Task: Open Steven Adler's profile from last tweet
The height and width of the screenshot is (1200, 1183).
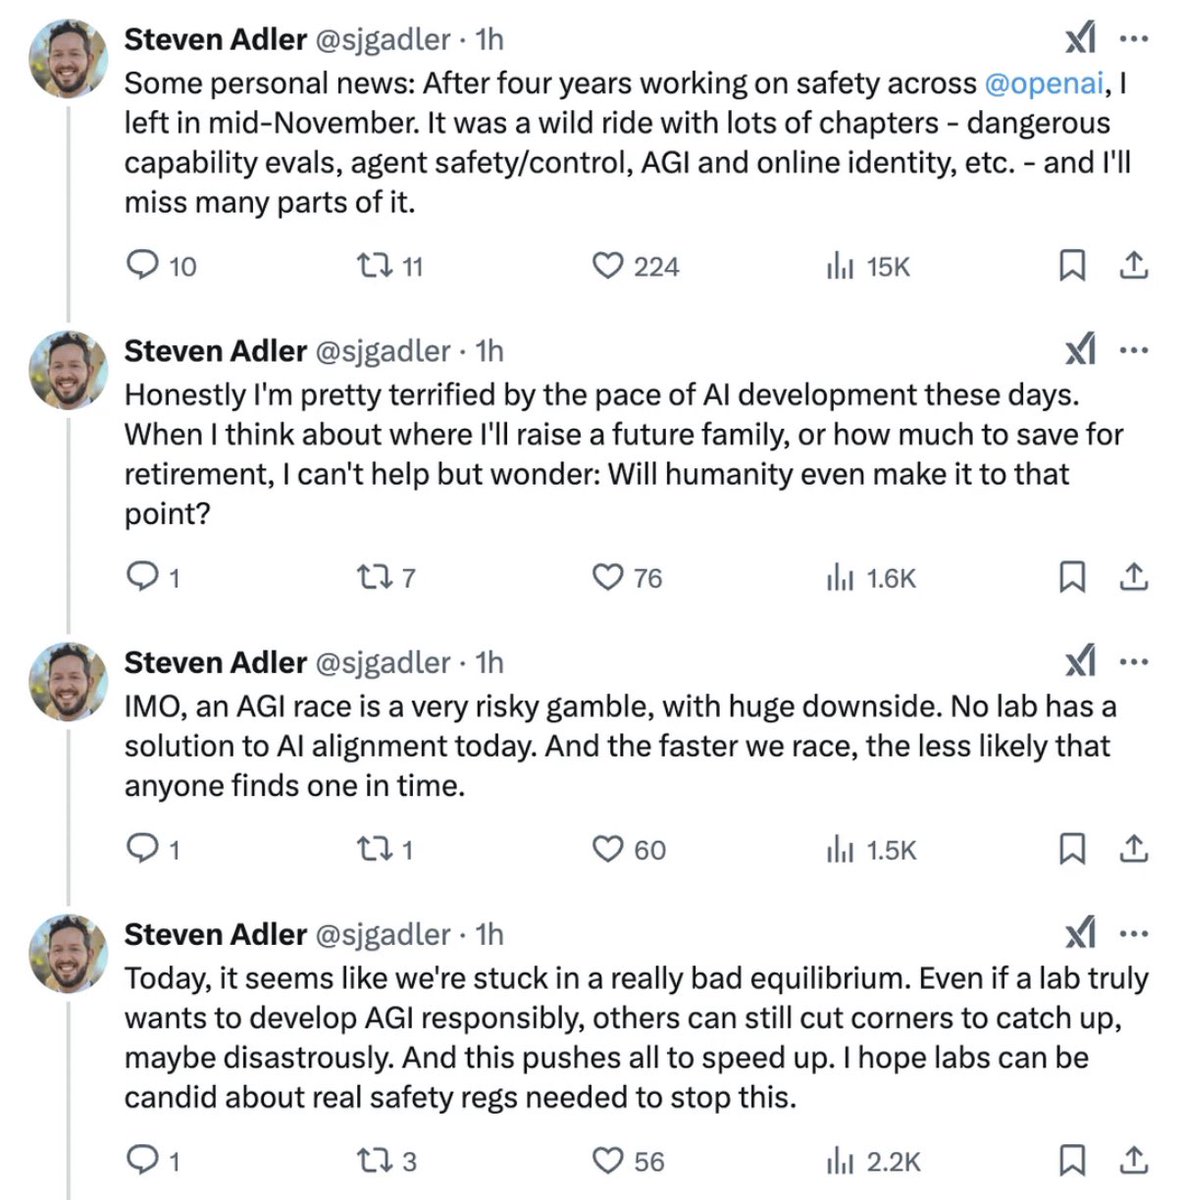Action: pyautogui.click(x=215, y=934)
